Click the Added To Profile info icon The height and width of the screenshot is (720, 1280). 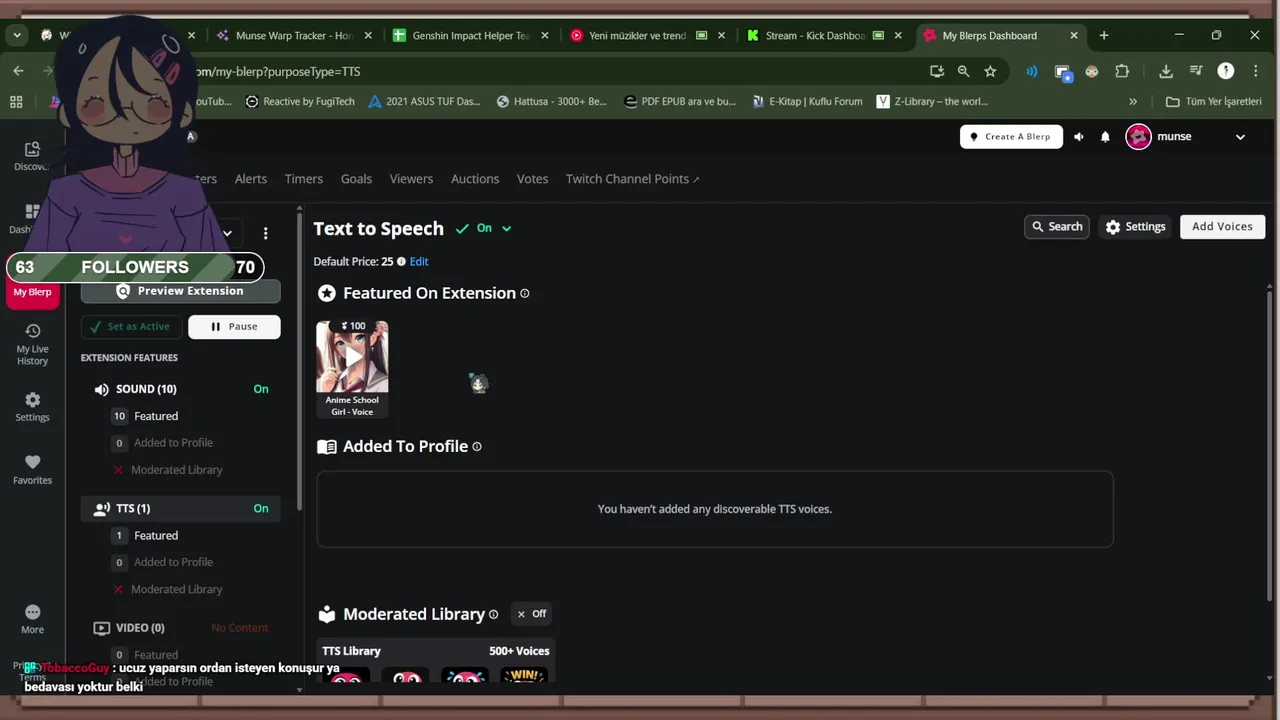tap(477, 447)
